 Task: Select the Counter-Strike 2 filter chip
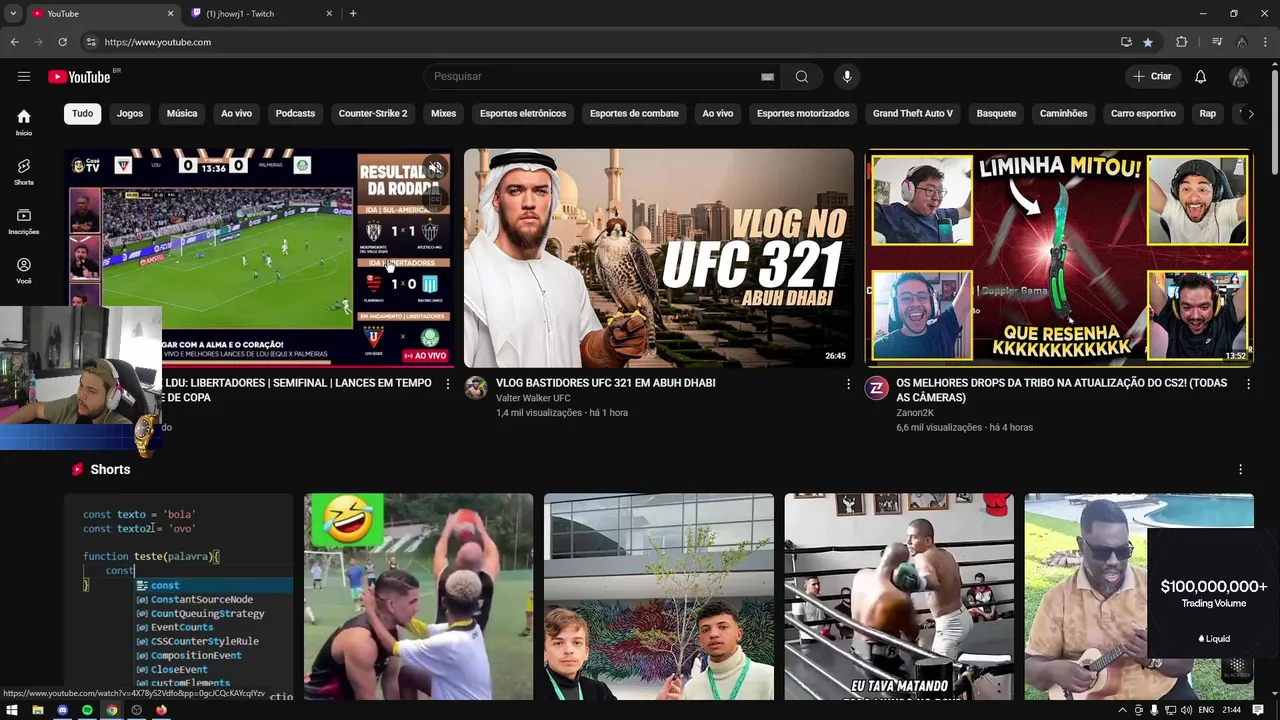(x=373, y=114)
